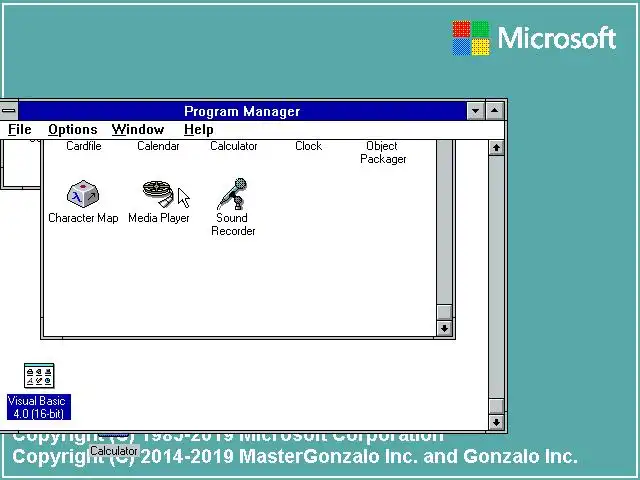Screen dimensions: 640x480
Task: Click inner group window scrollbar thumb
Action: tap(444, 312)
